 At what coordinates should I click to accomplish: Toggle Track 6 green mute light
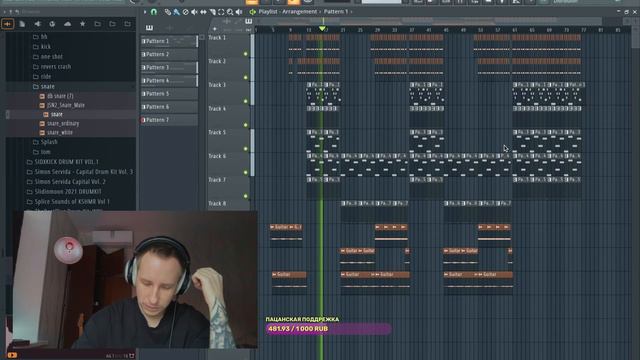246,172
